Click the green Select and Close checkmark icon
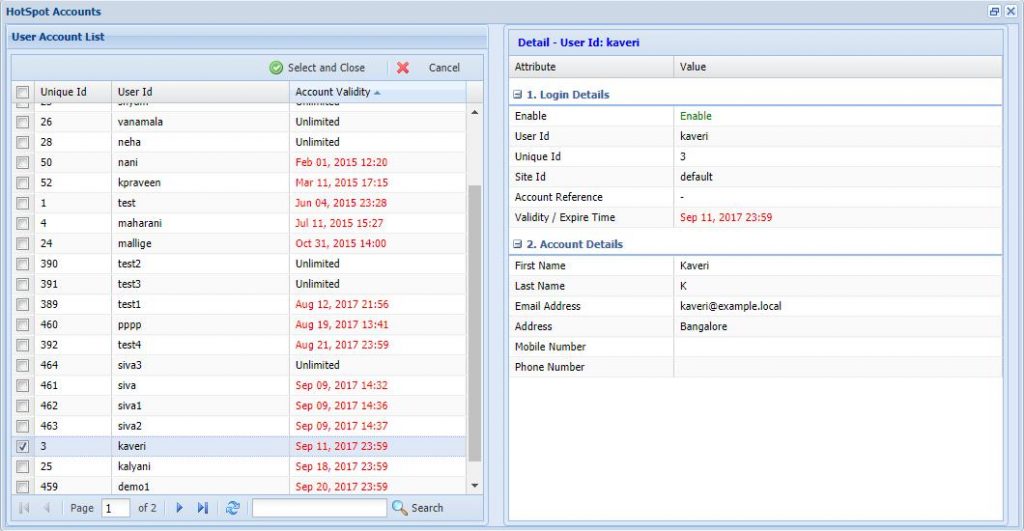Viewport: 1024px width, 531px height. [276, 68]
